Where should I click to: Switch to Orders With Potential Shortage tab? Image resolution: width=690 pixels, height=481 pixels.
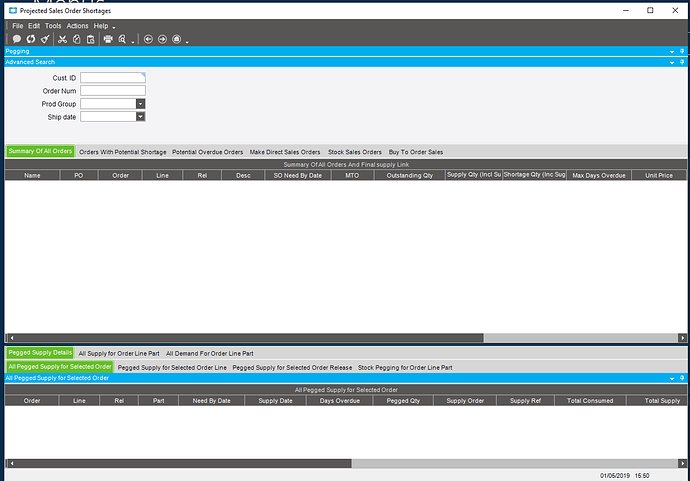coord(123,152)
